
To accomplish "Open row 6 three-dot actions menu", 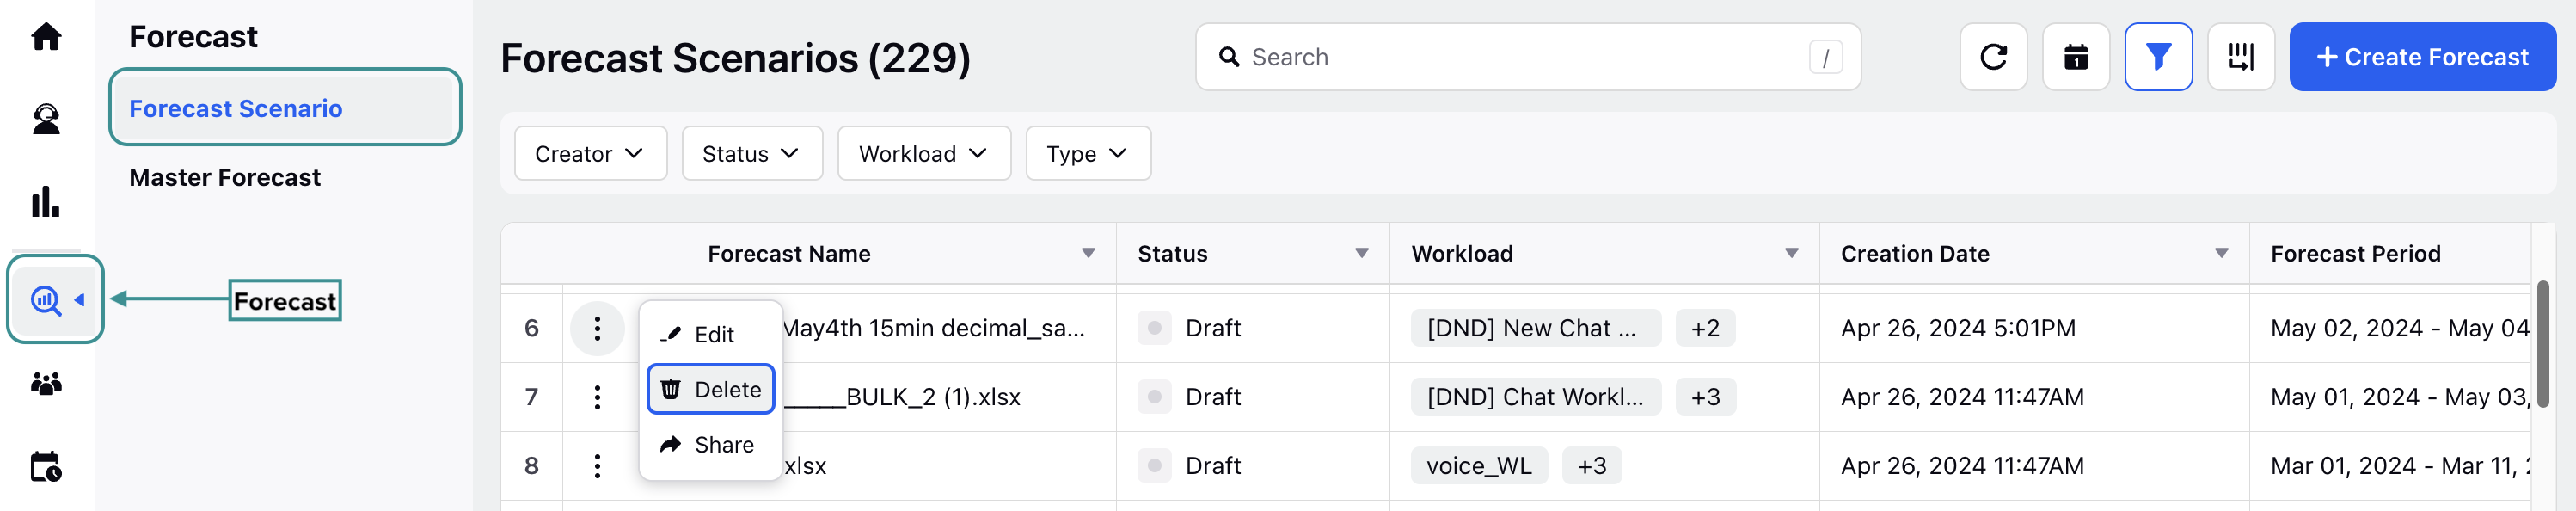I will 597,328.
